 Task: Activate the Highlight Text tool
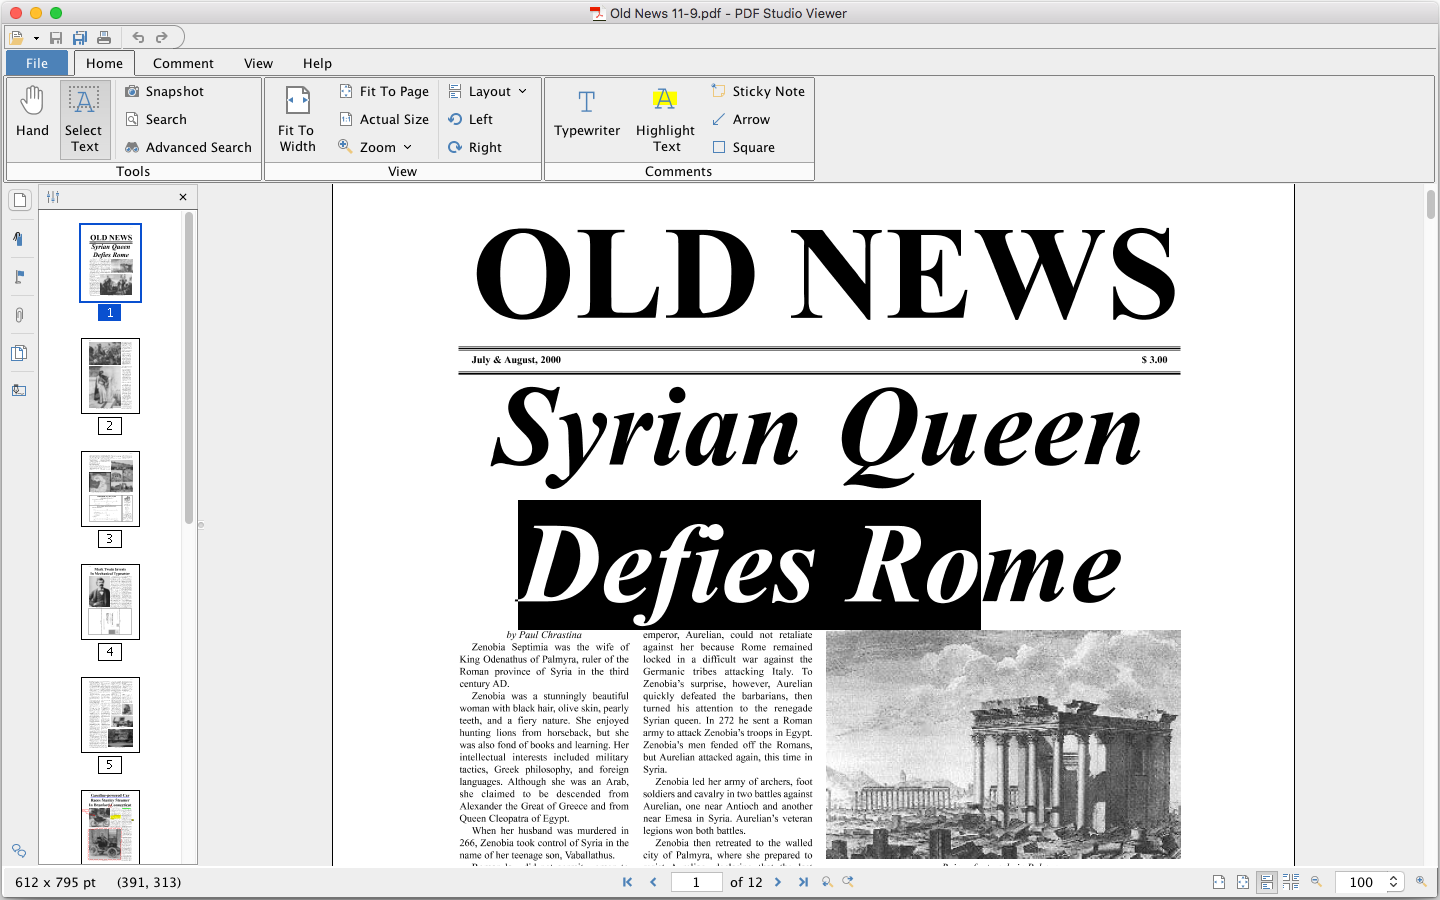coord(665,119)
